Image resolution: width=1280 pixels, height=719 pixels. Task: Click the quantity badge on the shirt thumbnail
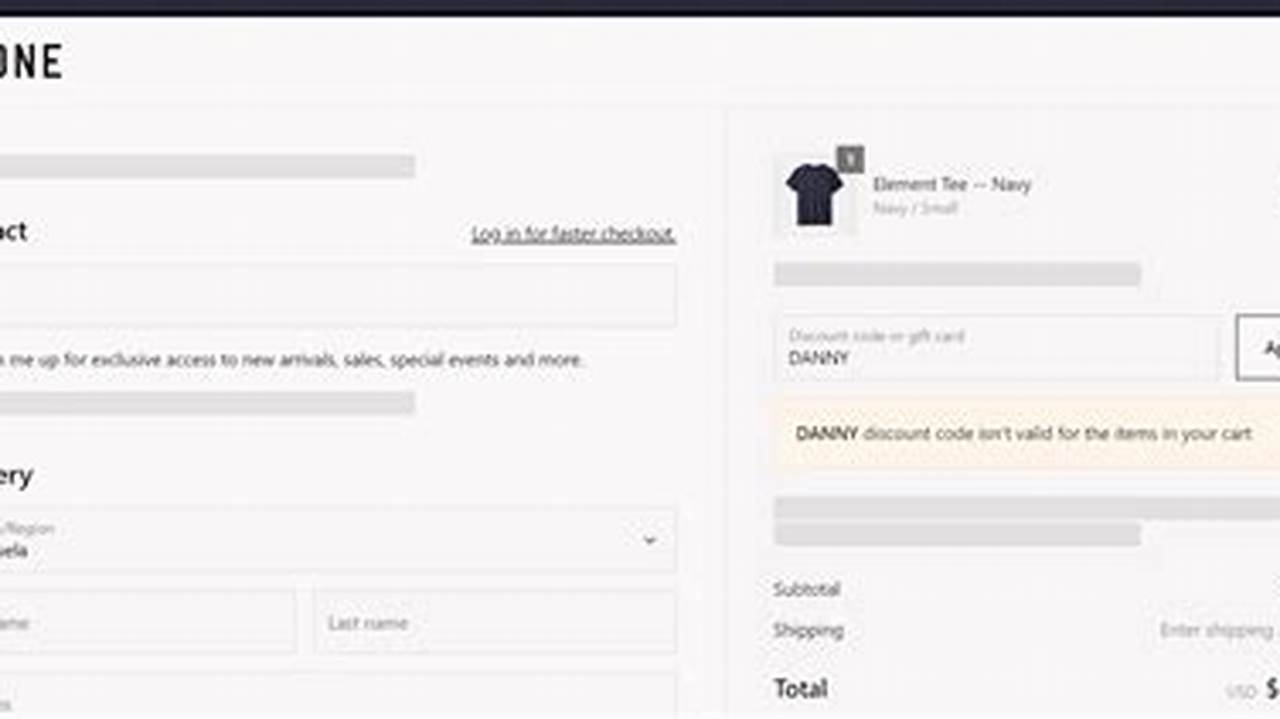[x=850, y=159]
